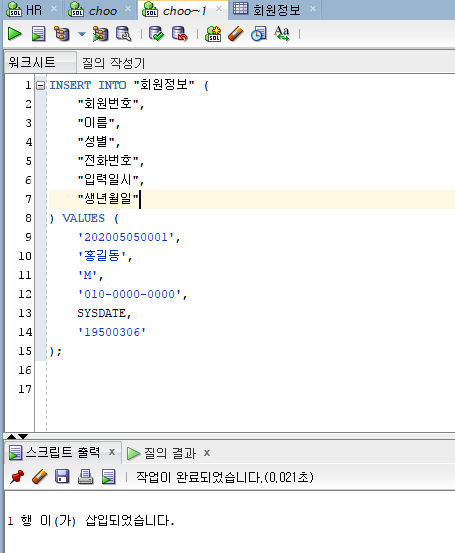Click the "생년월일" column on line 7
Viewport: 455px width, 553px height.
[x=108, y=199]
